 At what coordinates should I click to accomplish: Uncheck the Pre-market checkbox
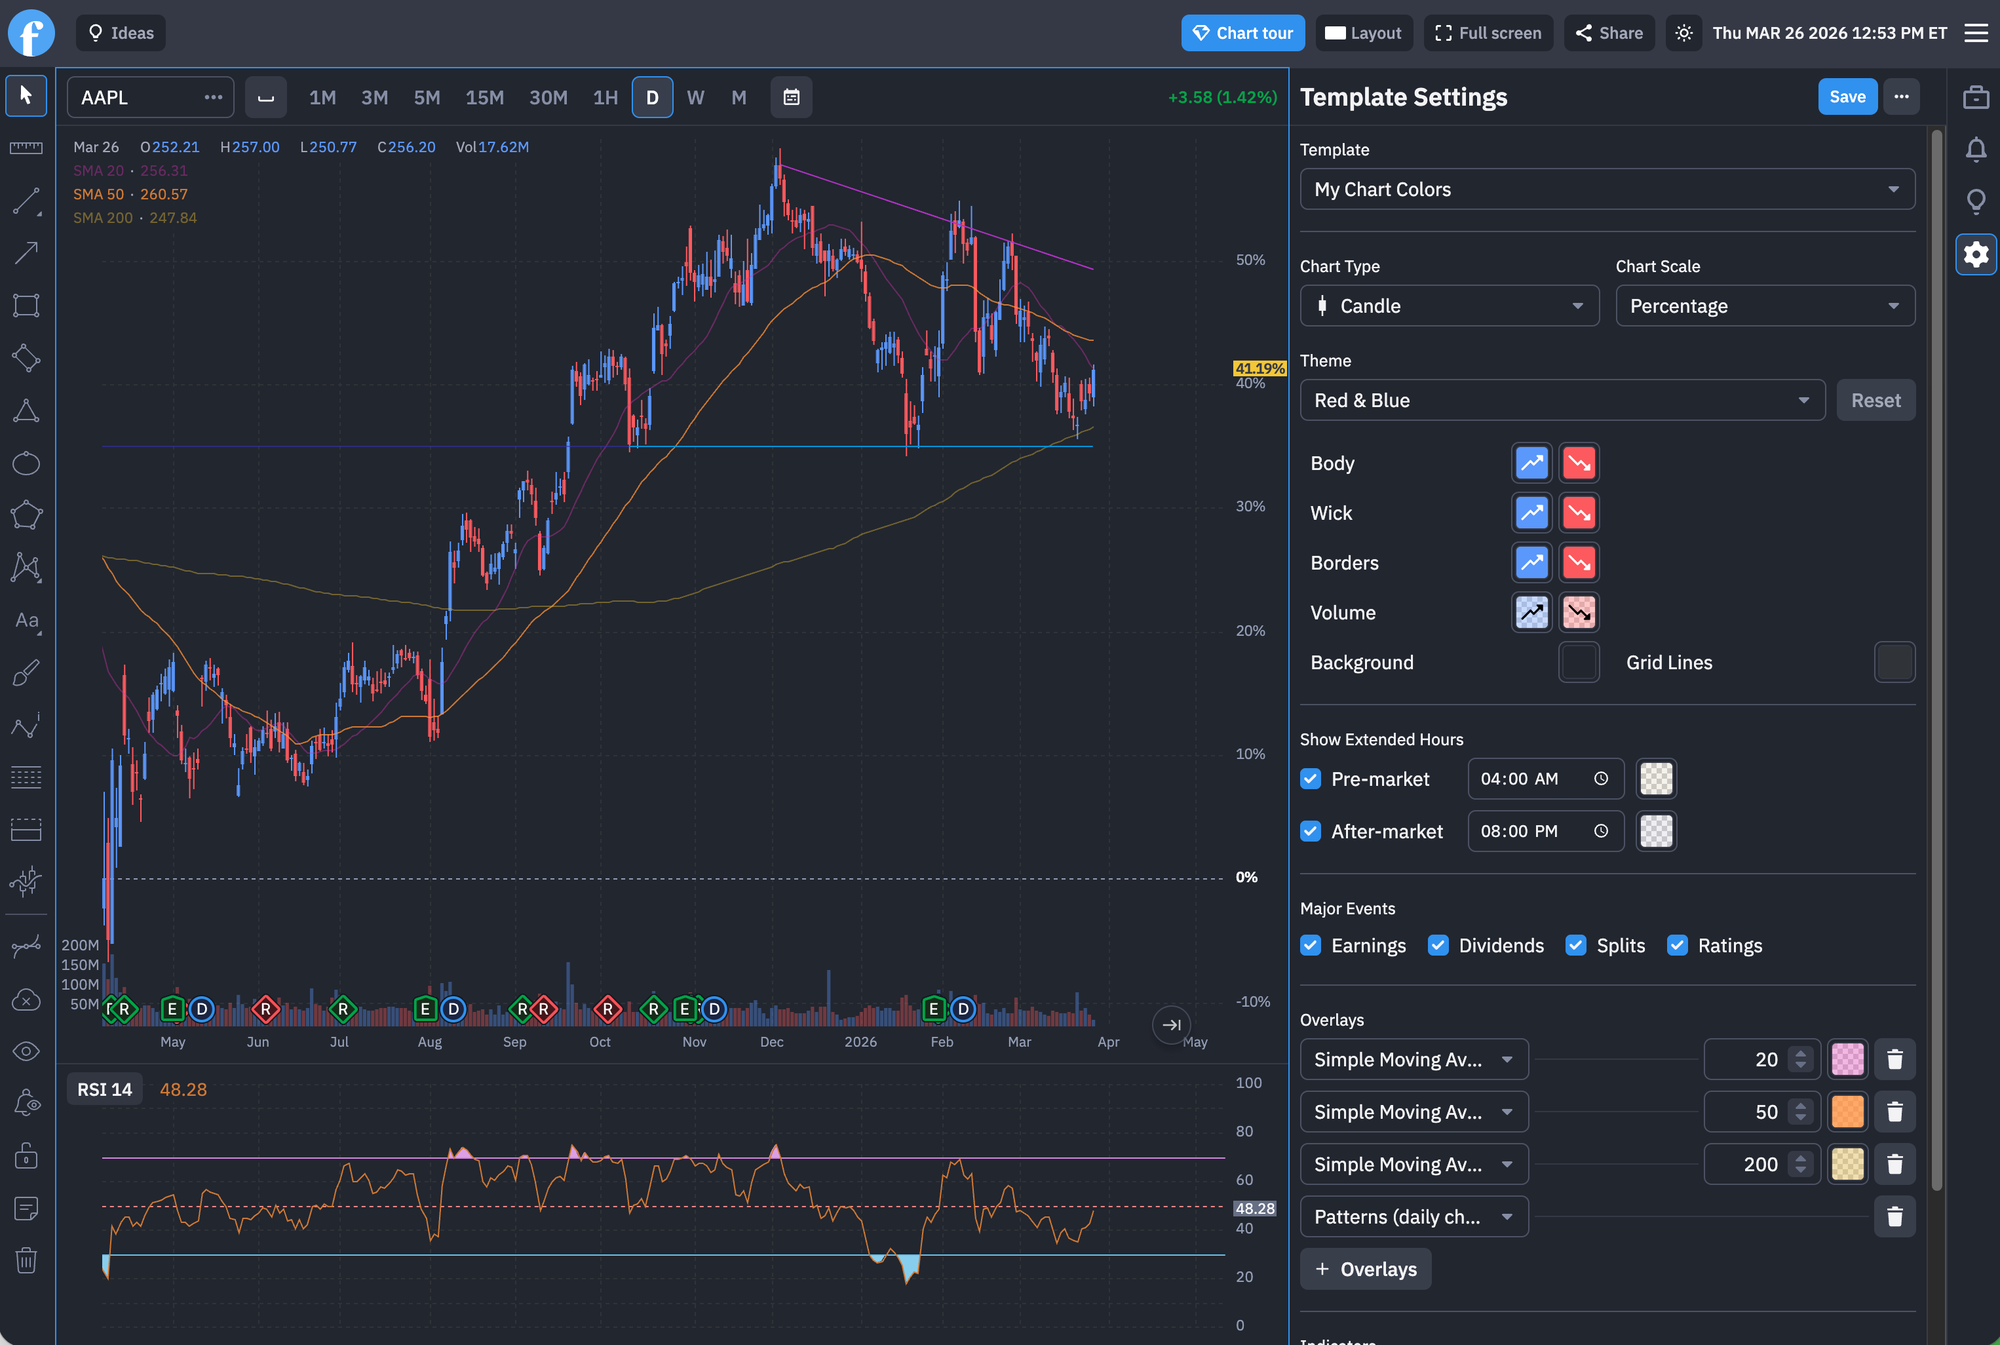1311,779
